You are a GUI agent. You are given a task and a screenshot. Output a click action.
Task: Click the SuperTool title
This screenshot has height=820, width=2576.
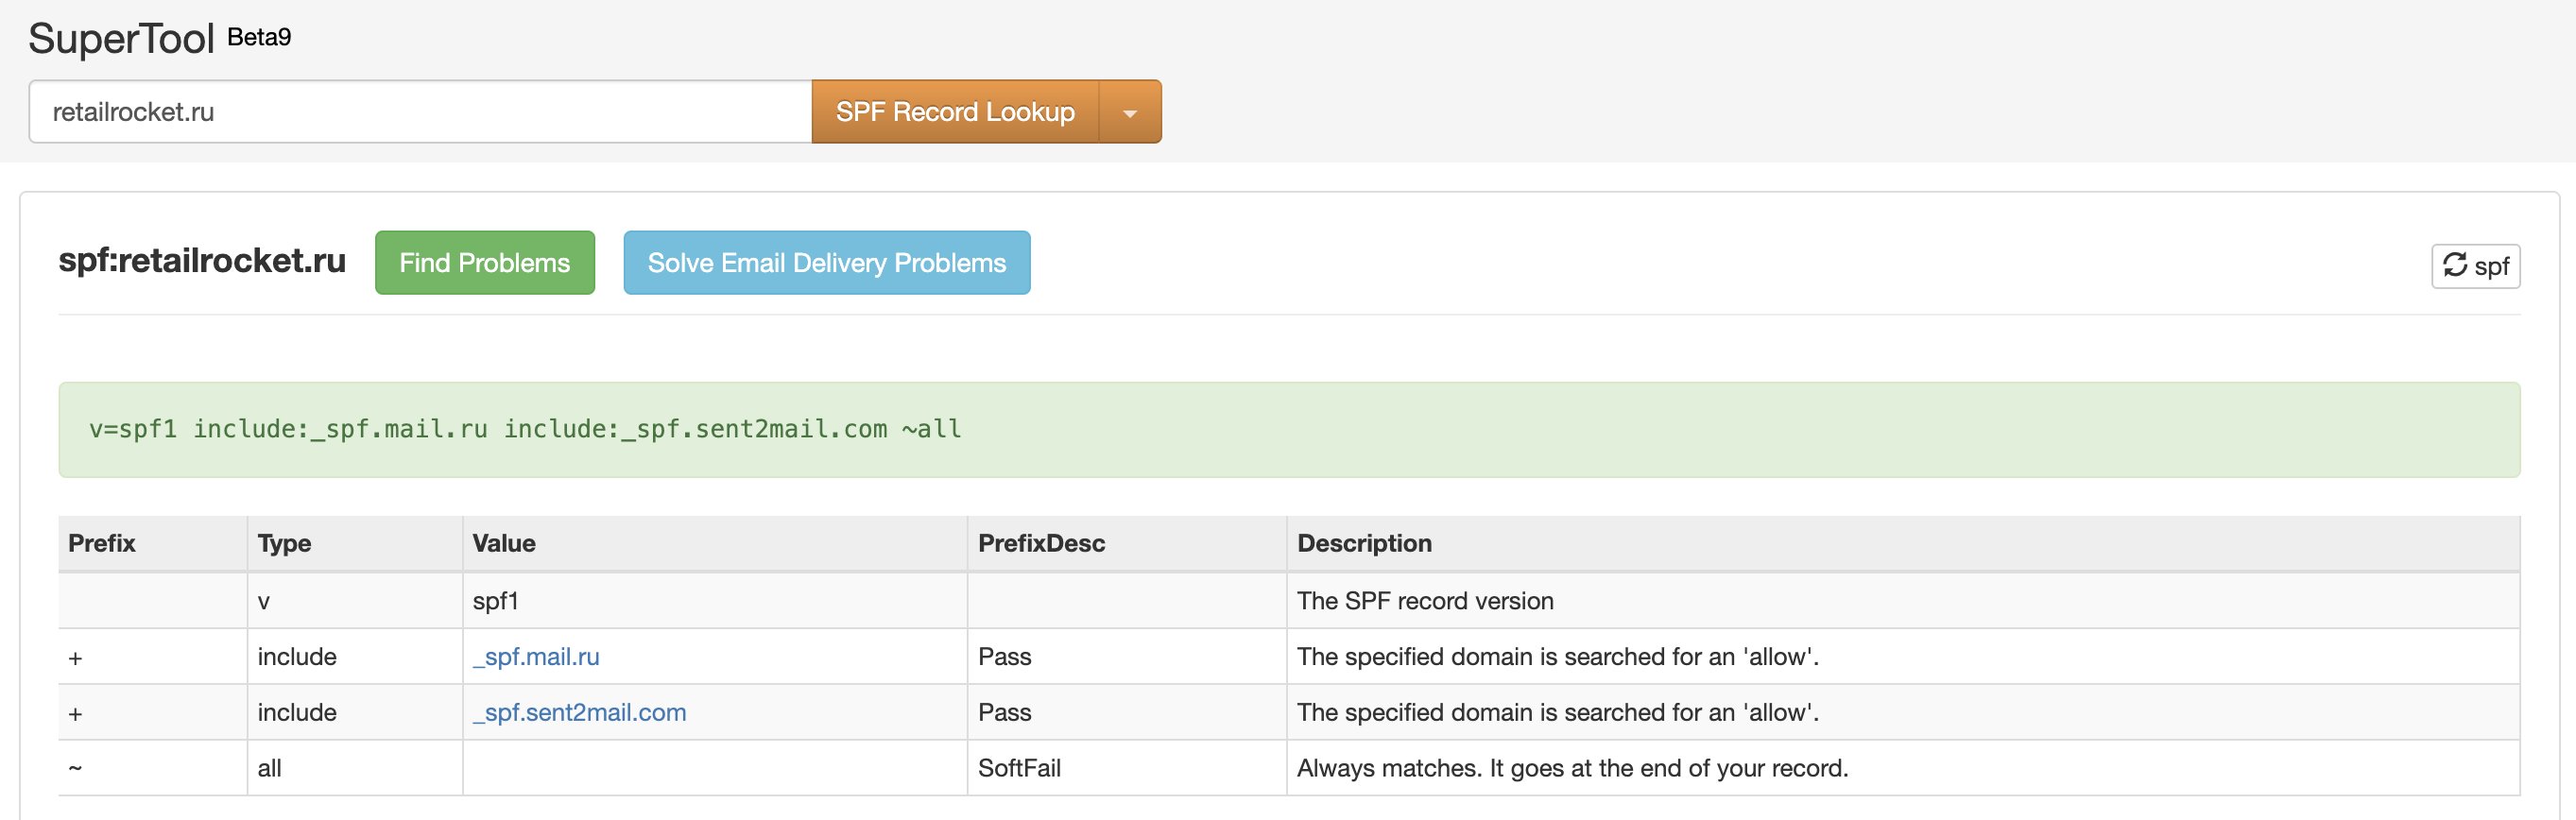click(121, 39)
